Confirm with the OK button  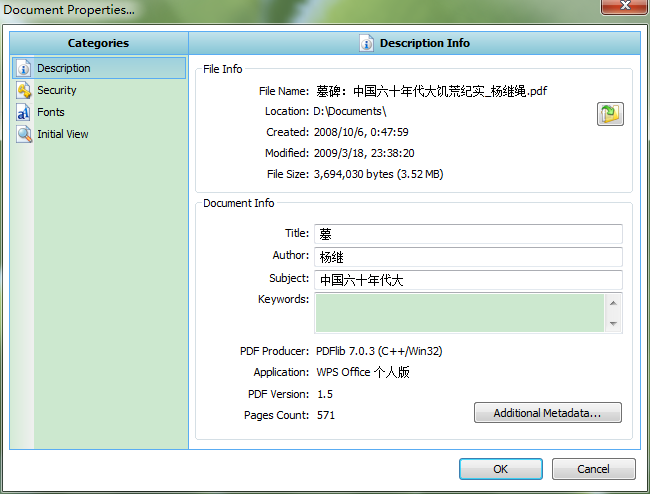(500, 469)
